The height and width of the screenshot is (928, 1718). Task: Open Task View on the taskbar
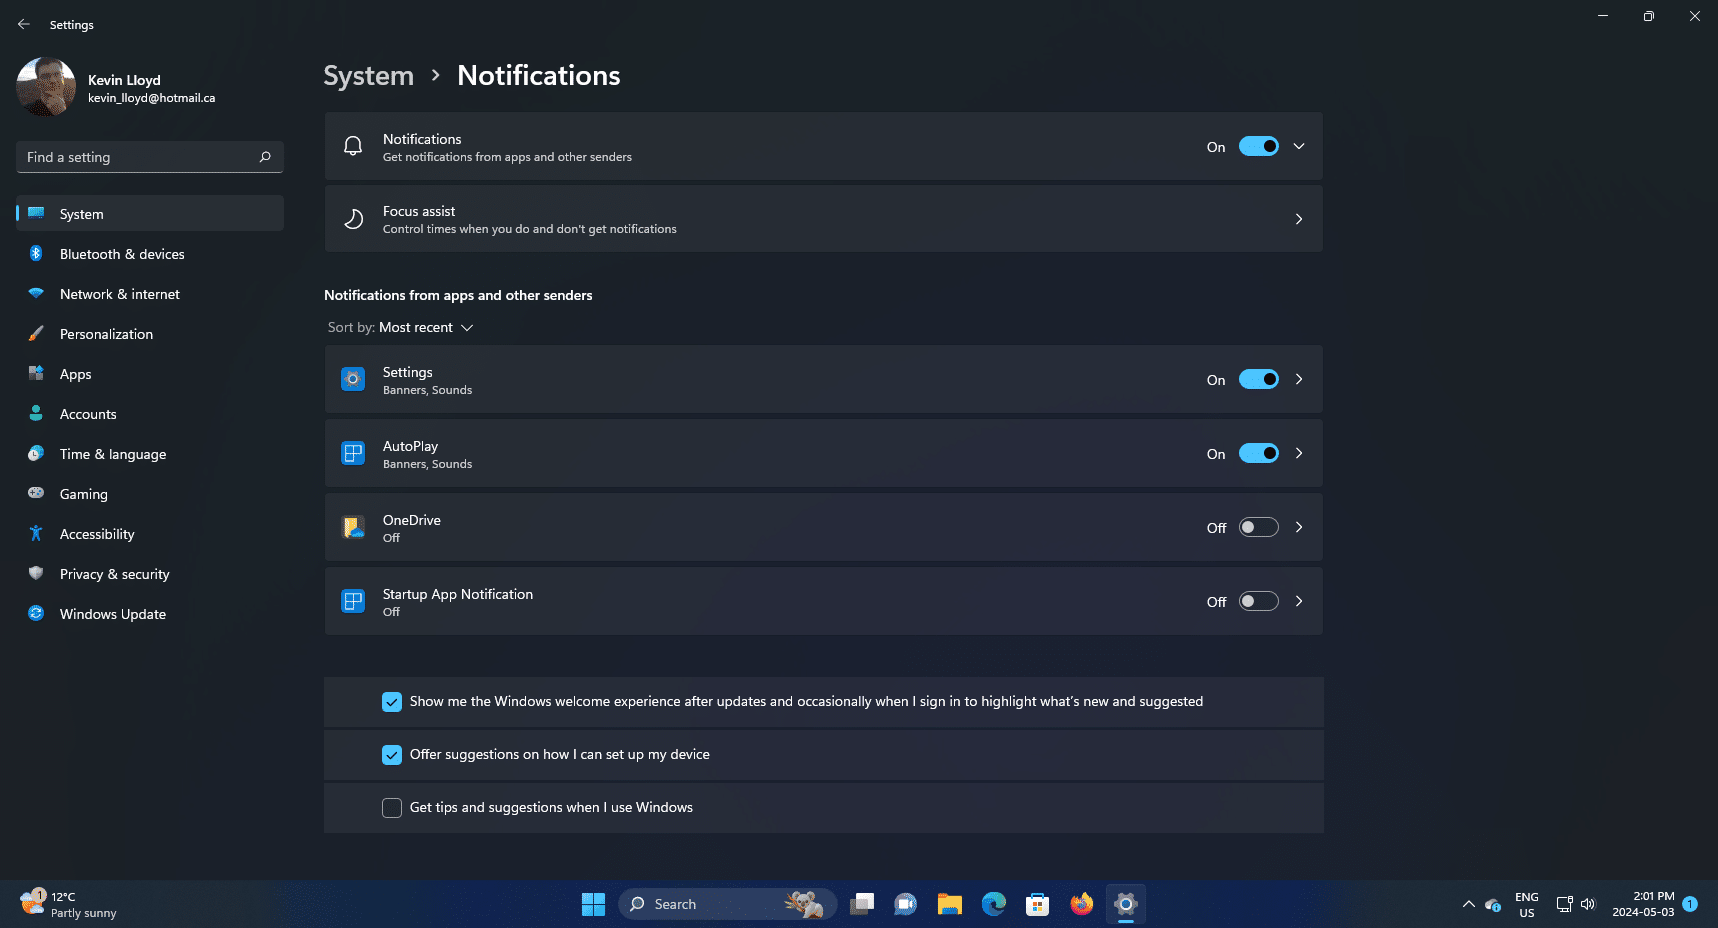click(862, 904)
